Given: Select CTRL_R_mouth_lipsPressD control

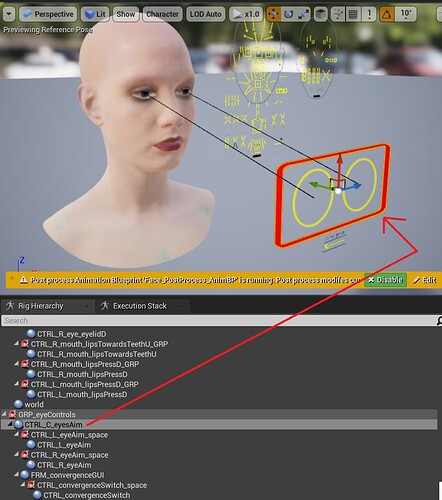Looking at the screenshot, I should (x=82, y=374).
